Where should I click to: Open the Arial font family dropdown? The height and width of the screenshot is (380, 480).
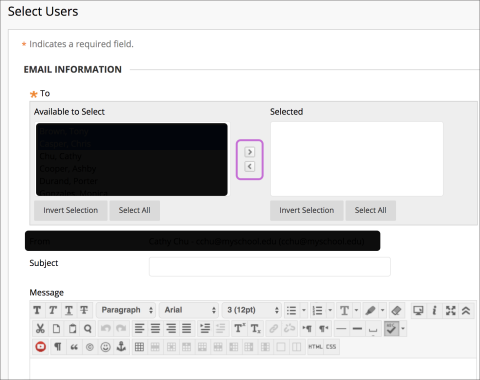pyautogui.click(x=189, y=310)
